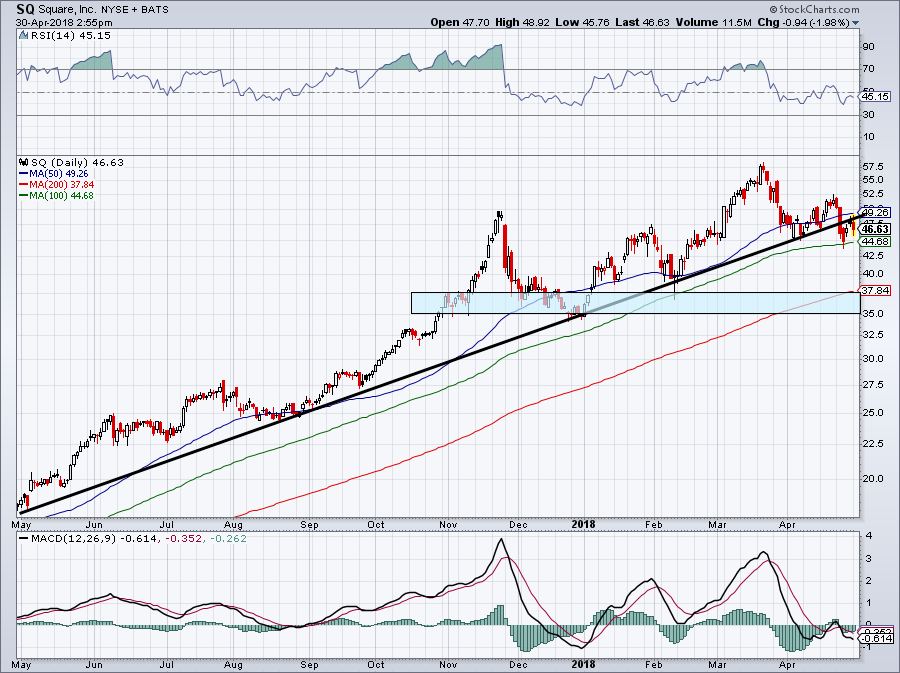Select the MACD(12,26,9) legend label

(73, 539)
